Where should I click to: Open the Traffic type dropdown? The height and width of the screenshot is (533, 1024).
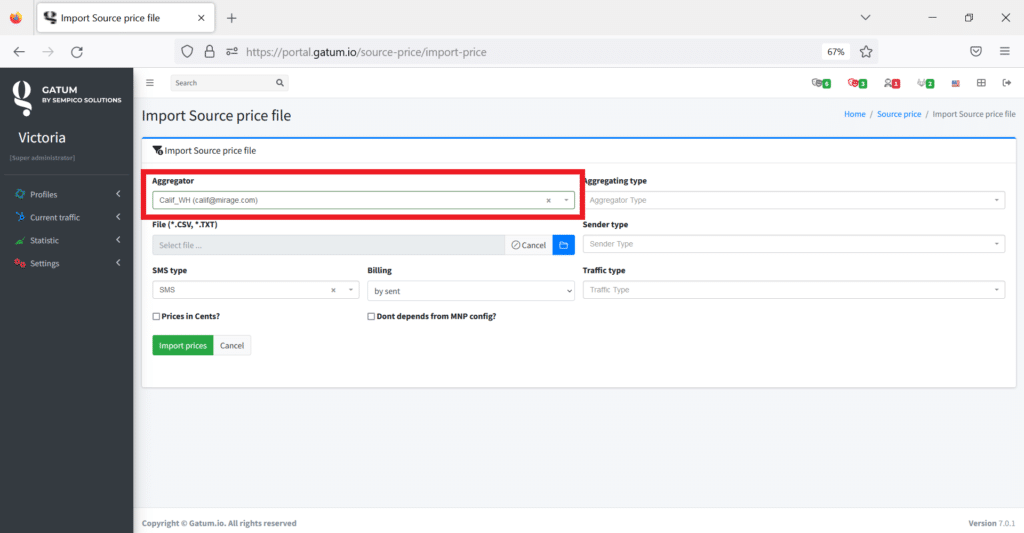793,290
